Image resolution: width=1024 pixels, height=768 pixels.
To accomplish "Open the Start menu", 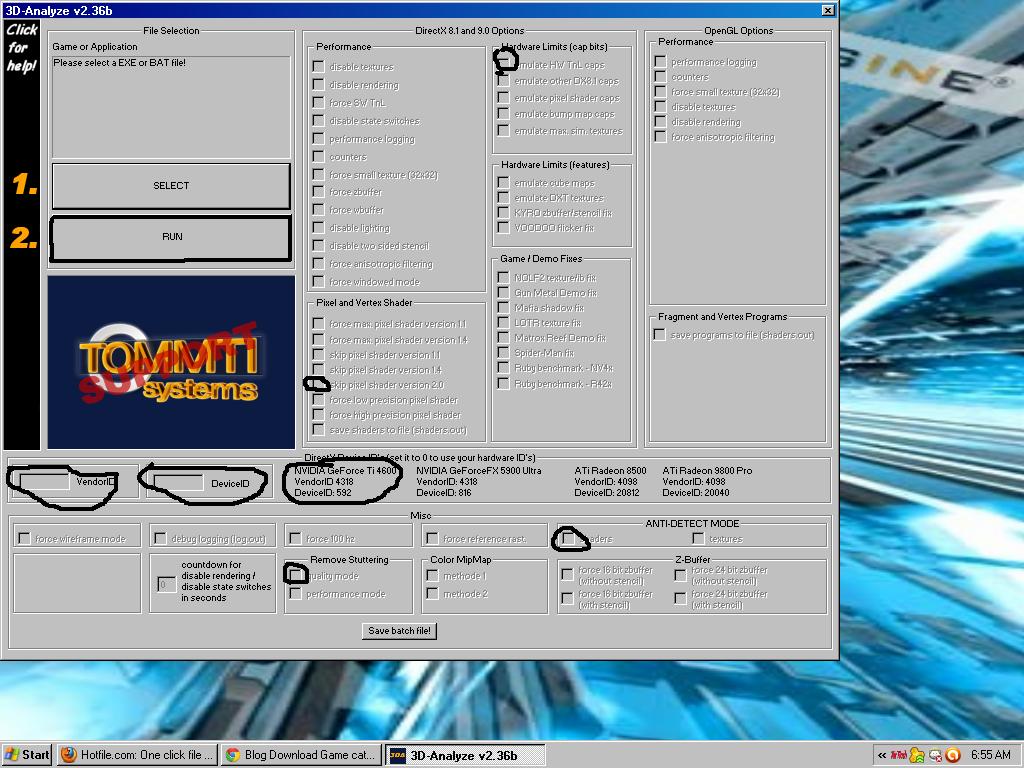I will (27, 755).
